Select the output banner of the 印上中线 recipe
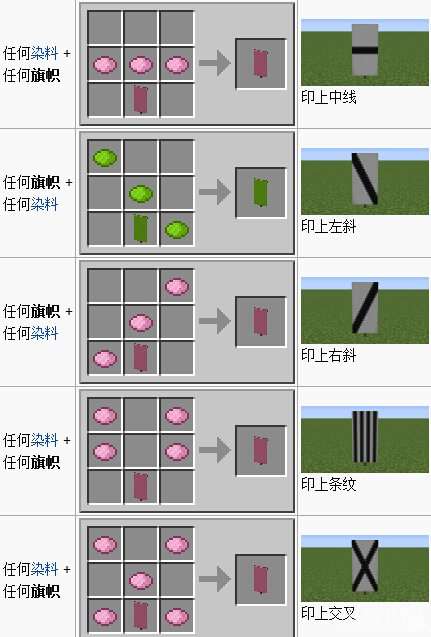Screen dimensions: 431x637 click(260, 63)
